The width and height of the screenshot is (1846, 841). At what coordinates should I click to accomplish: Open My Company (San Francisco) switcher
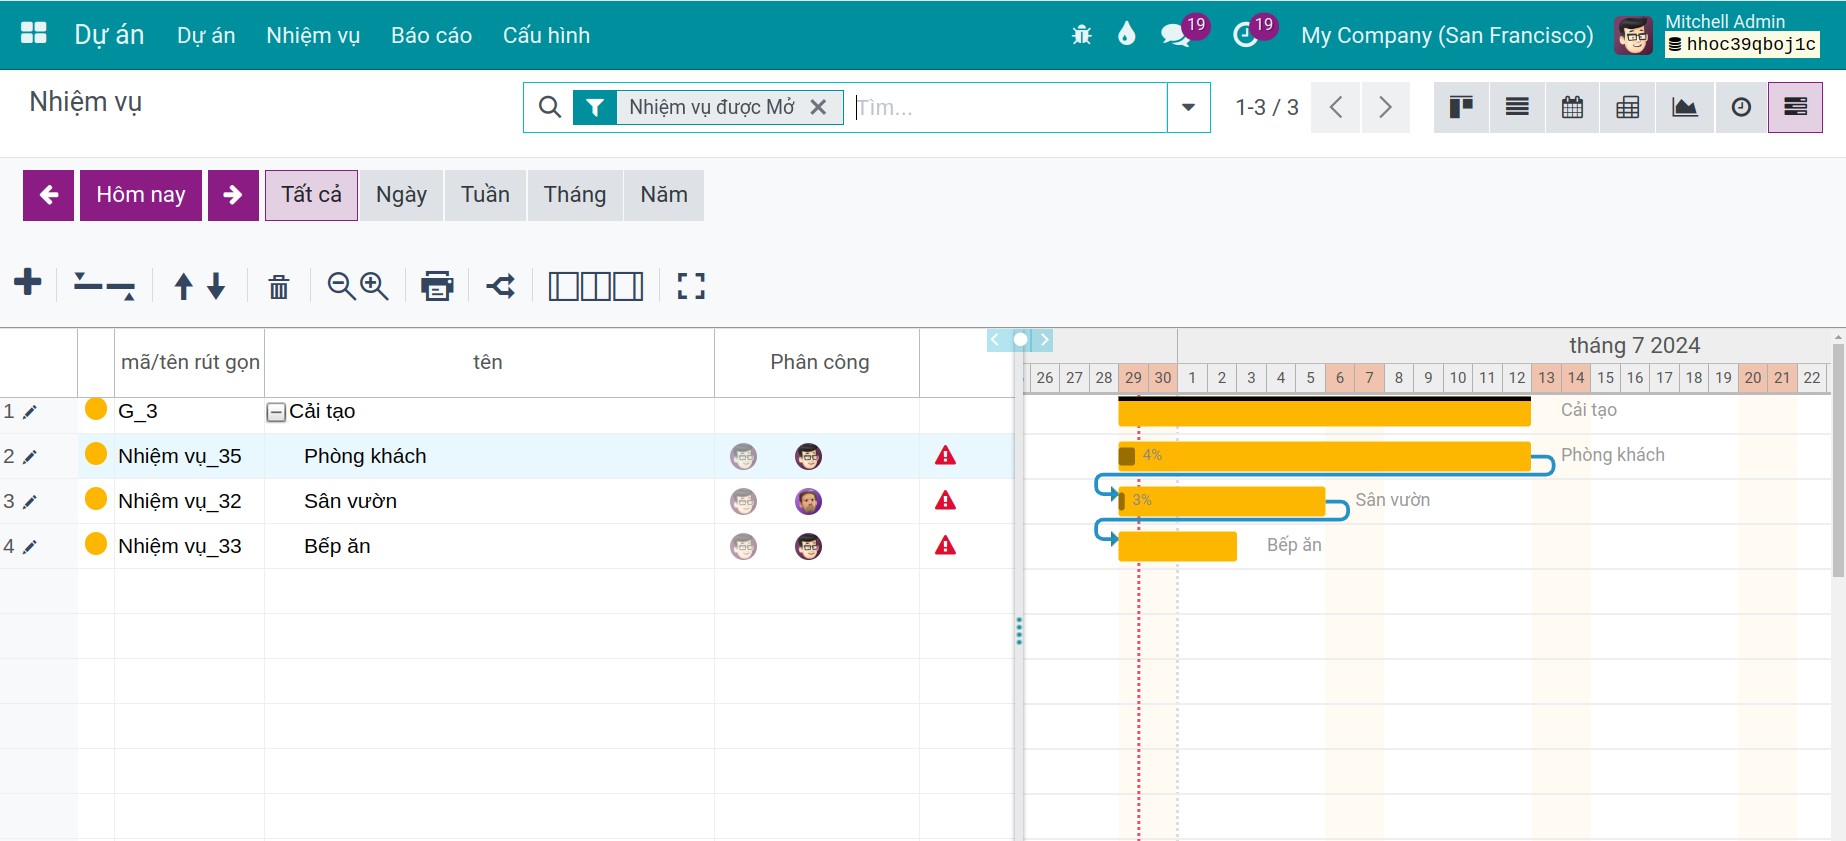coord(1447,35)
